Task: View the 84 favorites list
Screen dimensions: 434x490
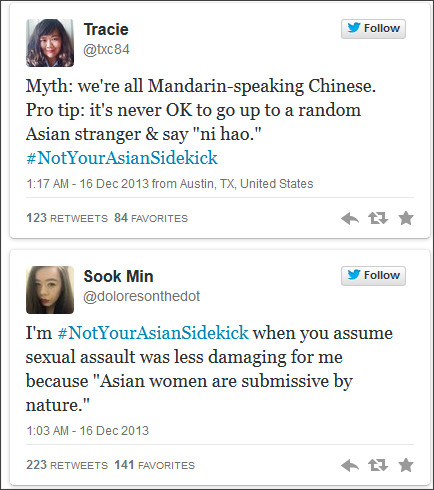Action: pyautogui.click(x=151, y=218)
